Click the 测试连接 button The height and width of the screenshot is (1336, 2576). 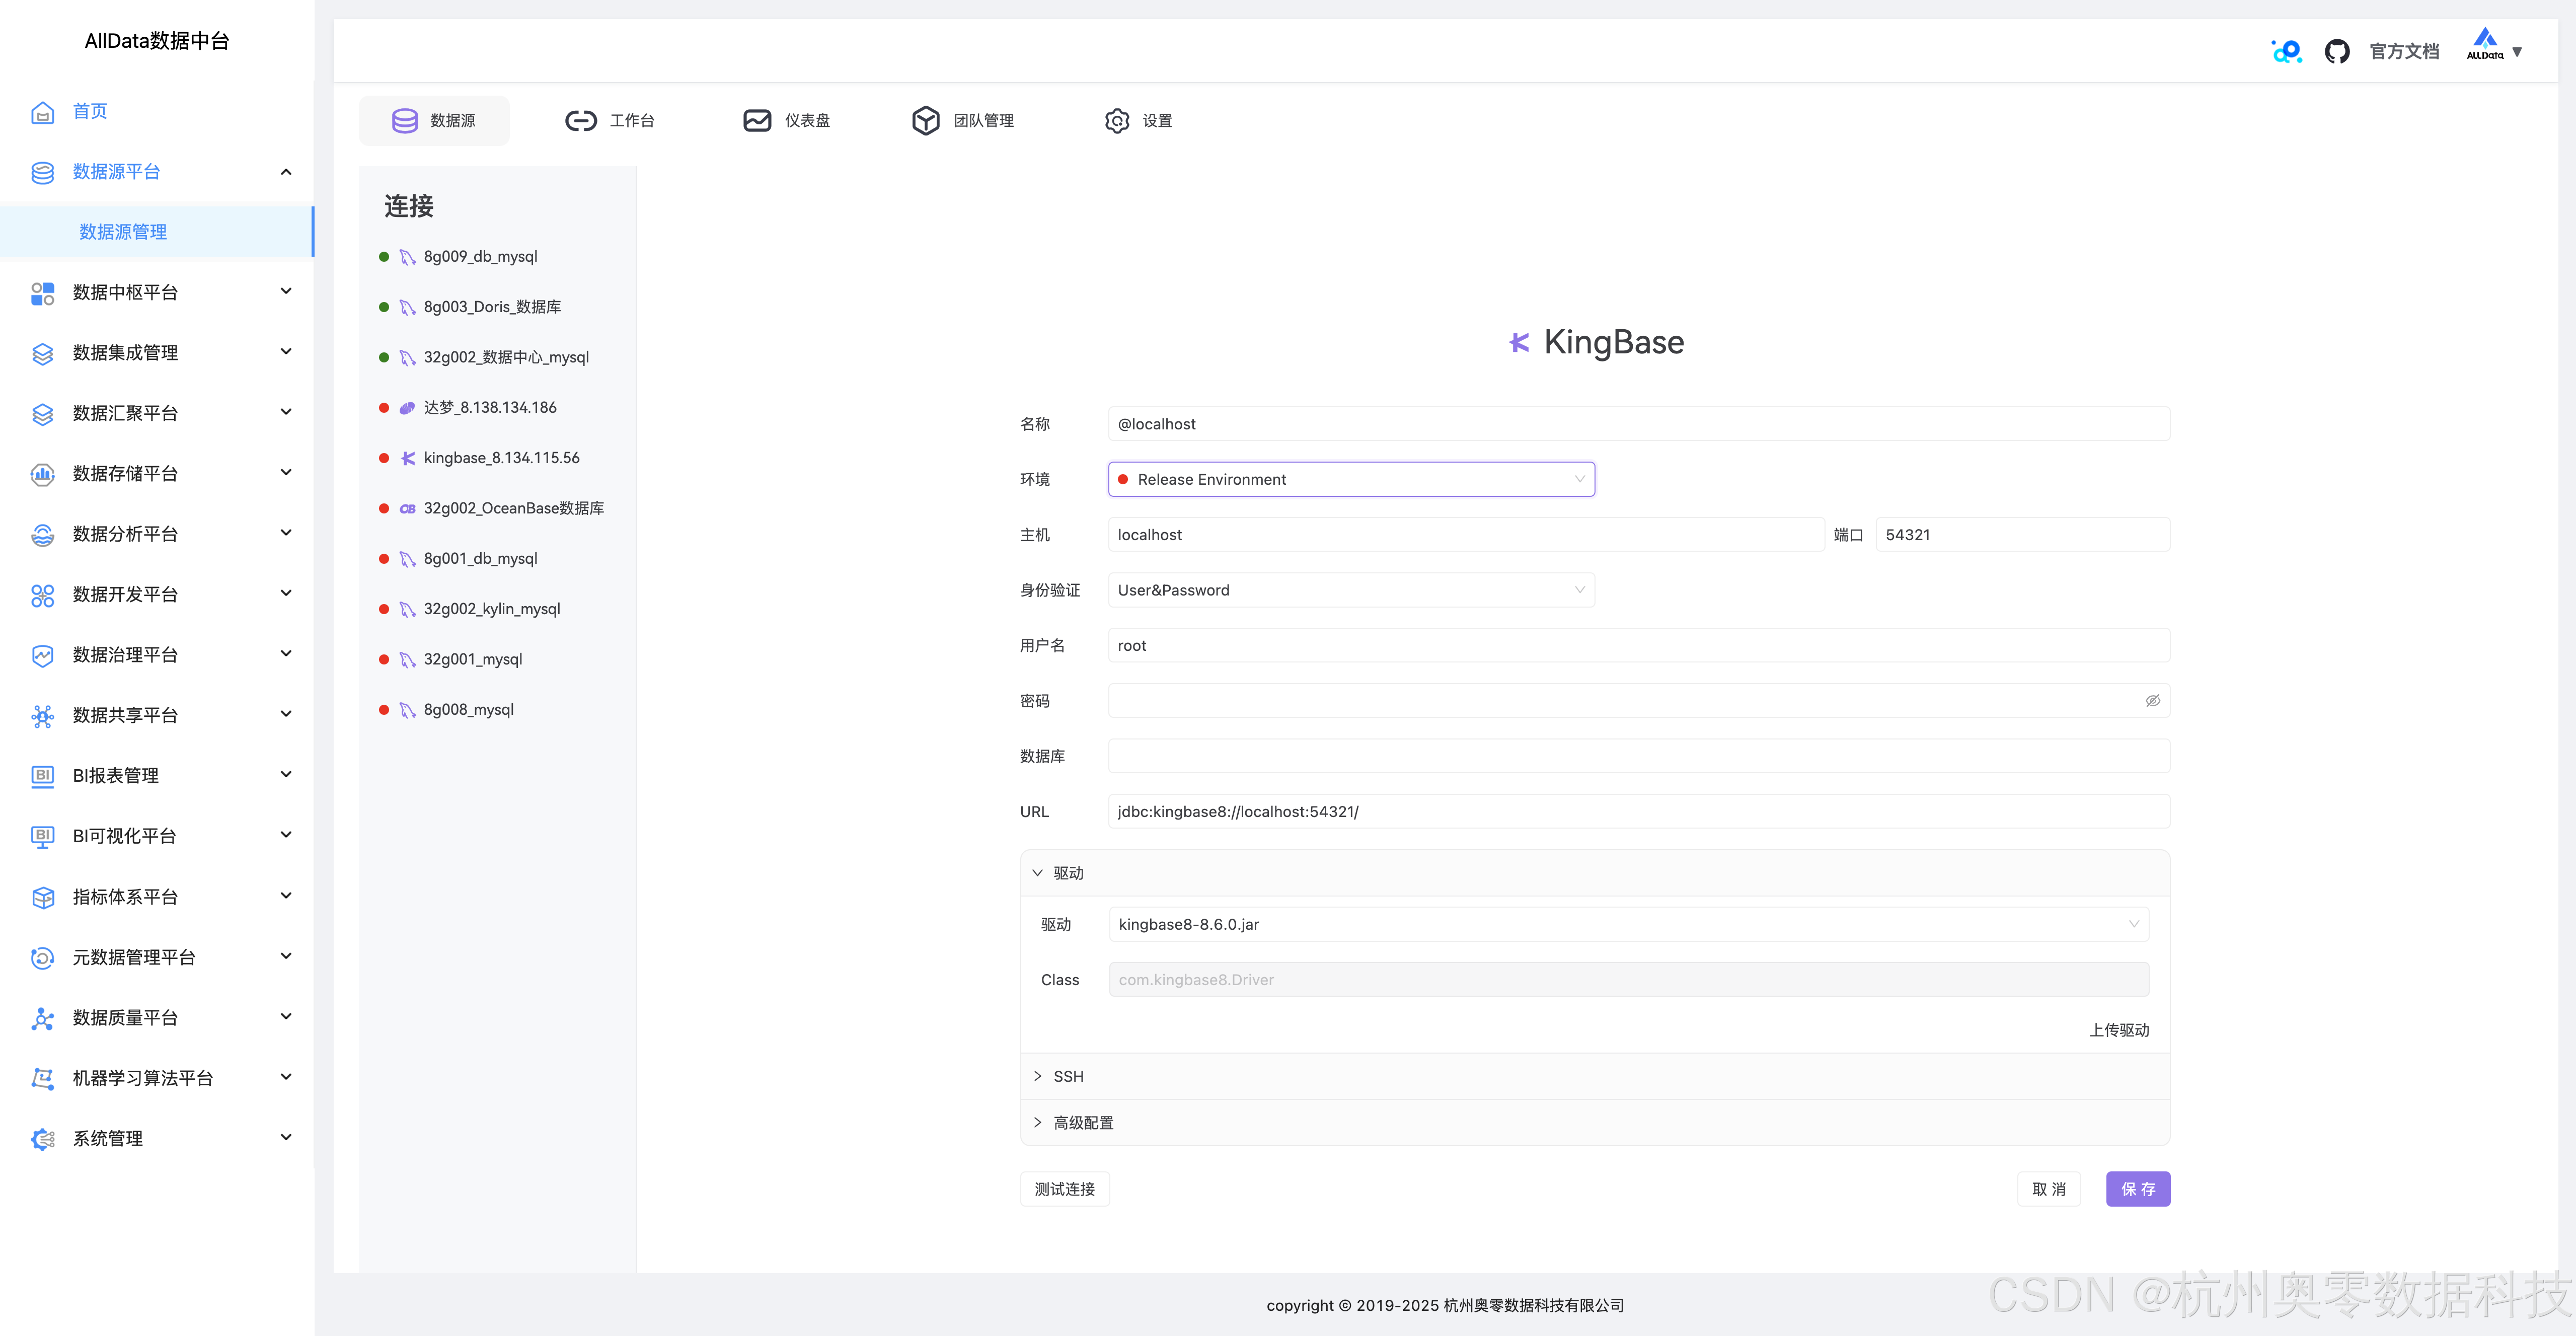tap(1064, 1189)
